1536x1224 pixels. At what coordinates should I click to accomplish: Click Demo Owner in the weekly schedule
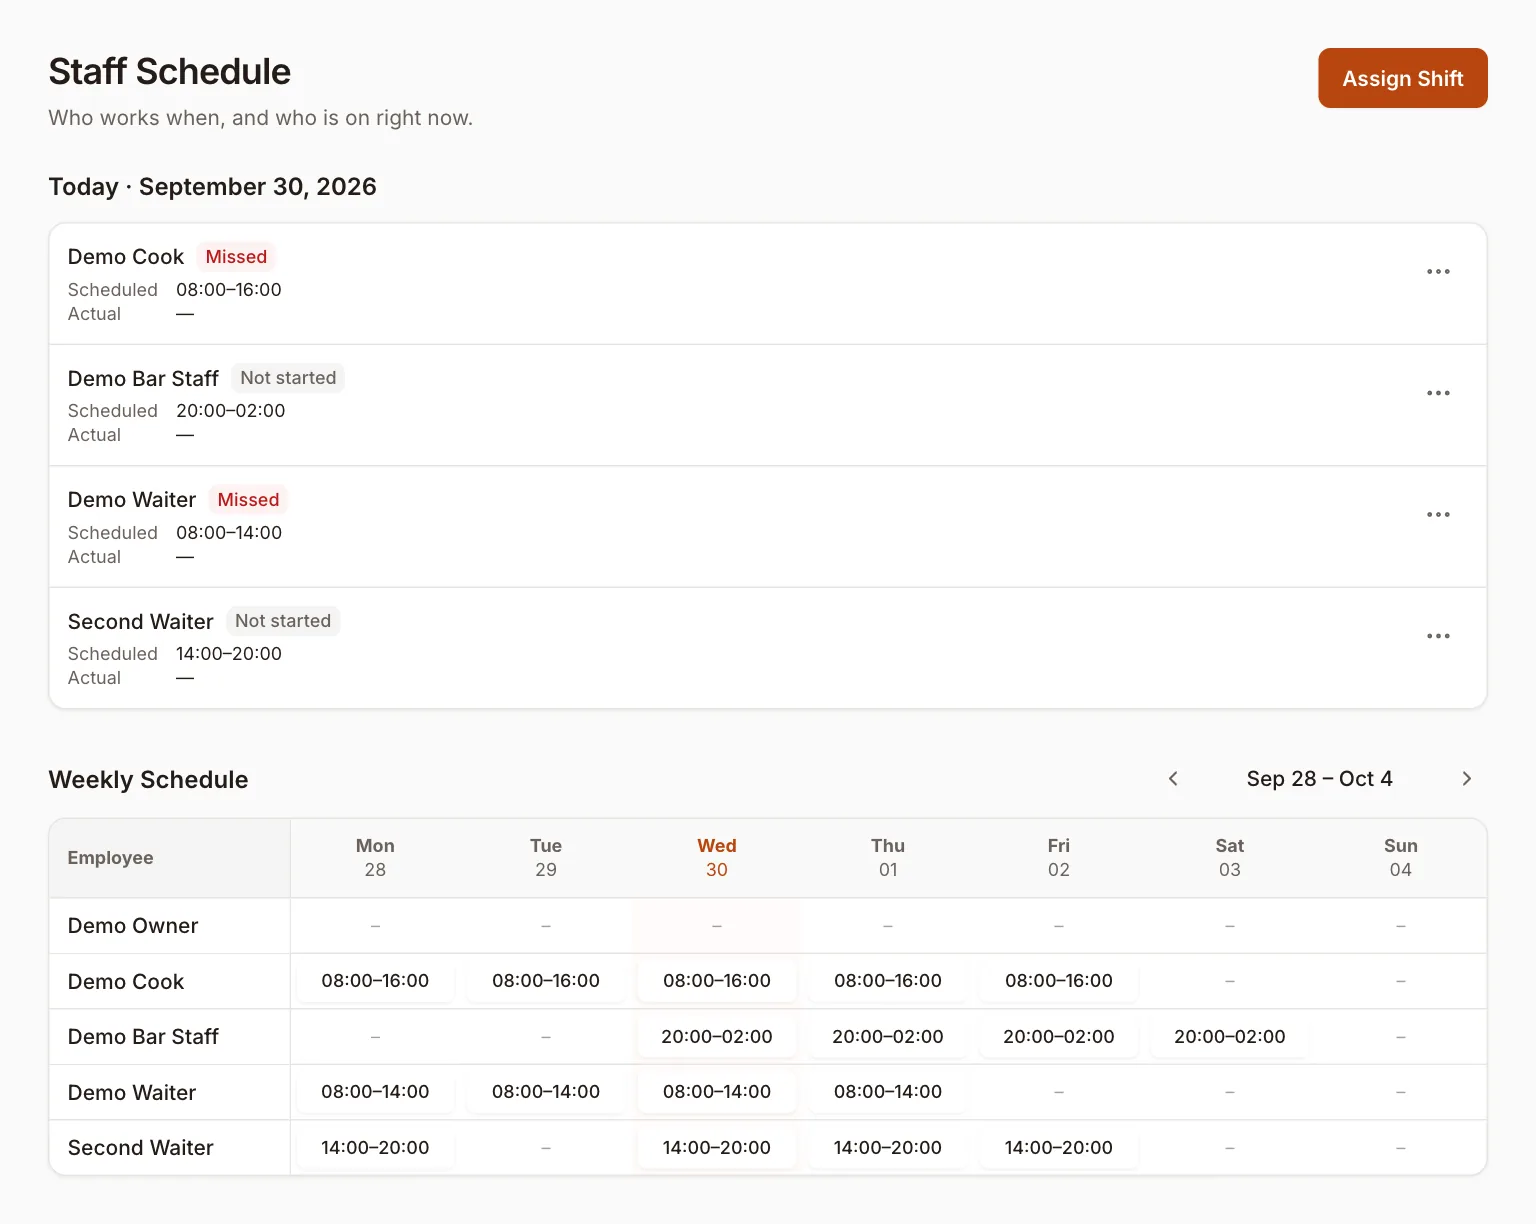pos(133,926)
